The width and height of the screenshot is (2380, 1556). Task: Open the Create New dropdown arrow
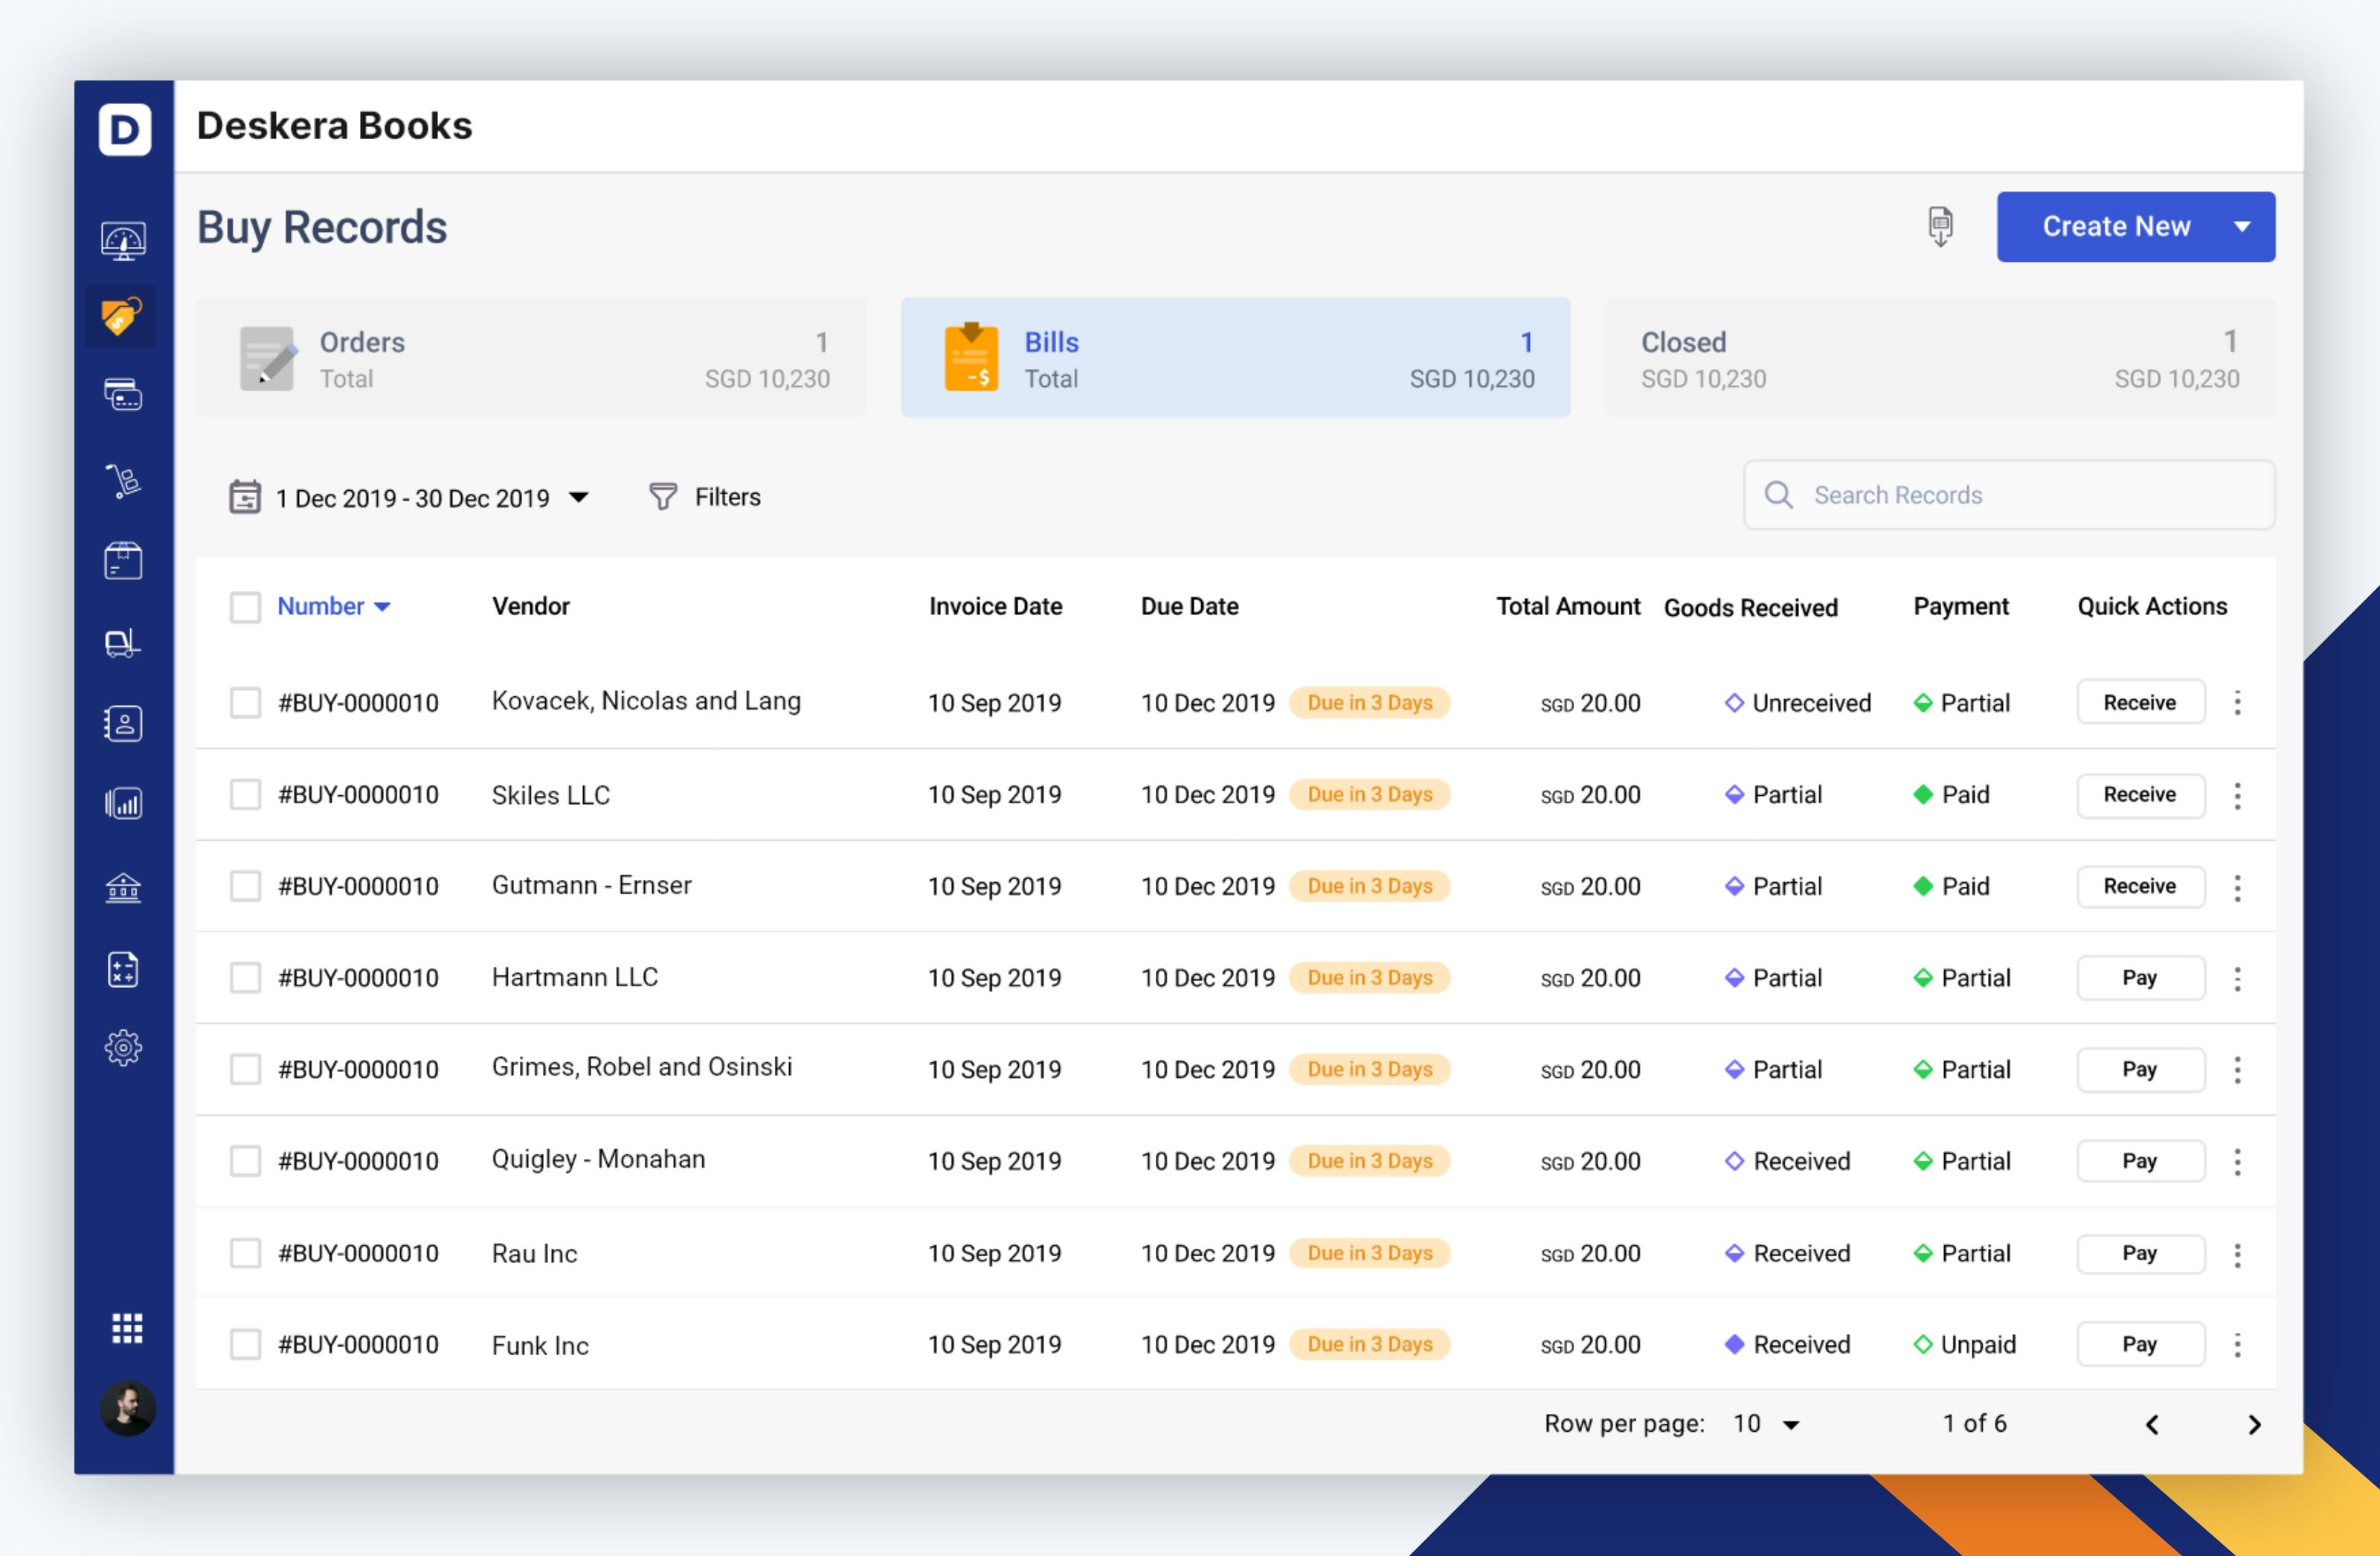(2243, 226)
